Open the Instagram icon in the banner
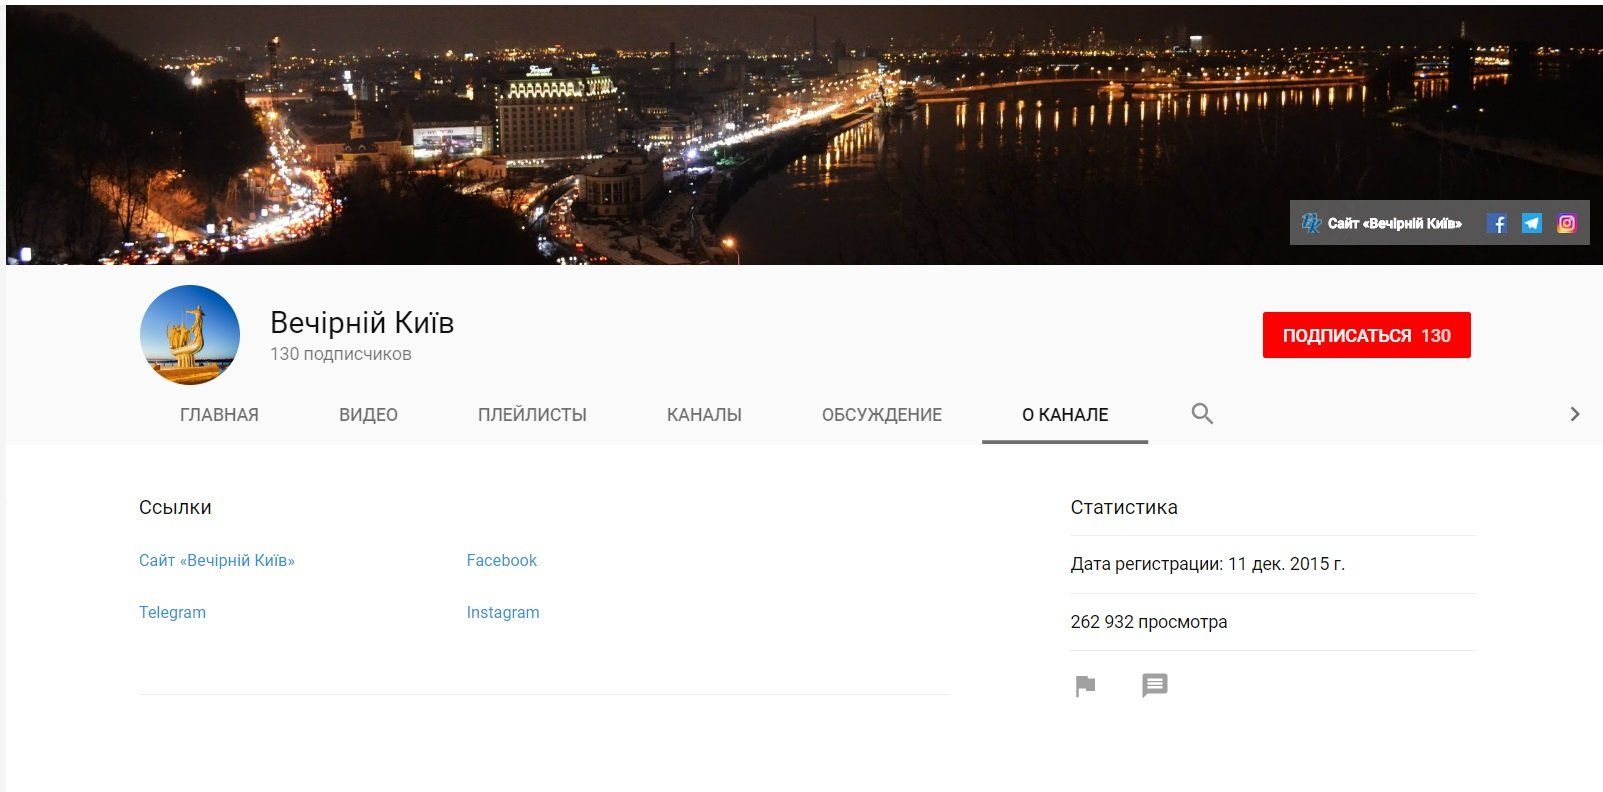 [x=1567, y=224]
